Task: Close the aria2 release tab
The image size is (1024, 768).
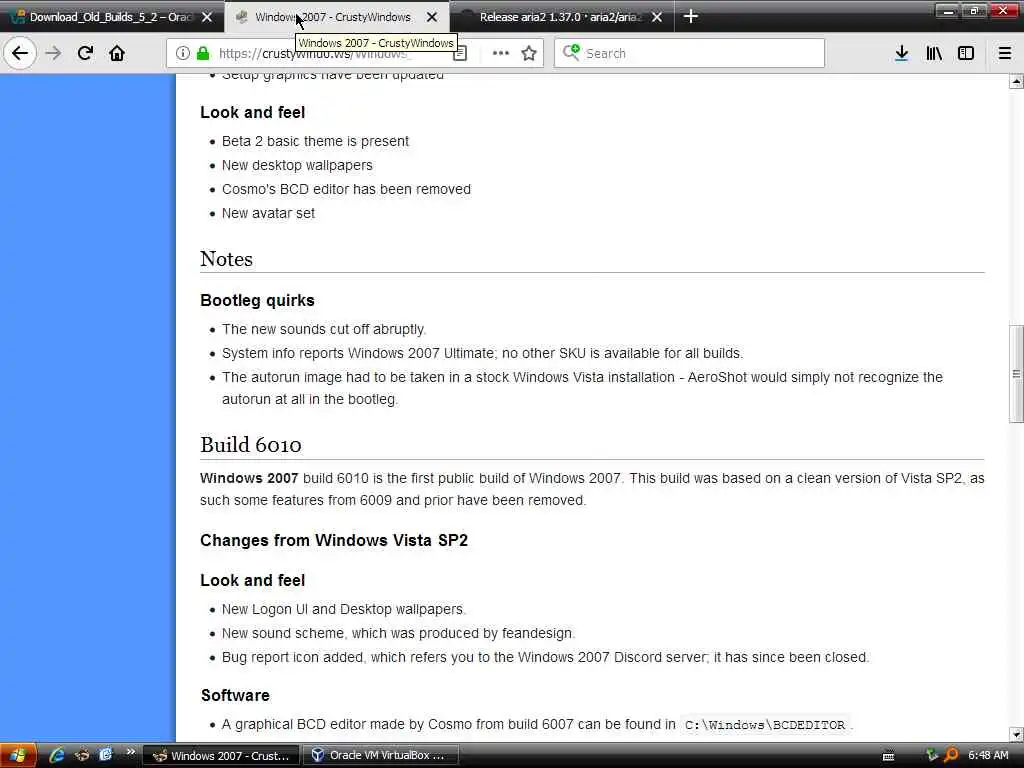Action: click(x=657, y=17)
